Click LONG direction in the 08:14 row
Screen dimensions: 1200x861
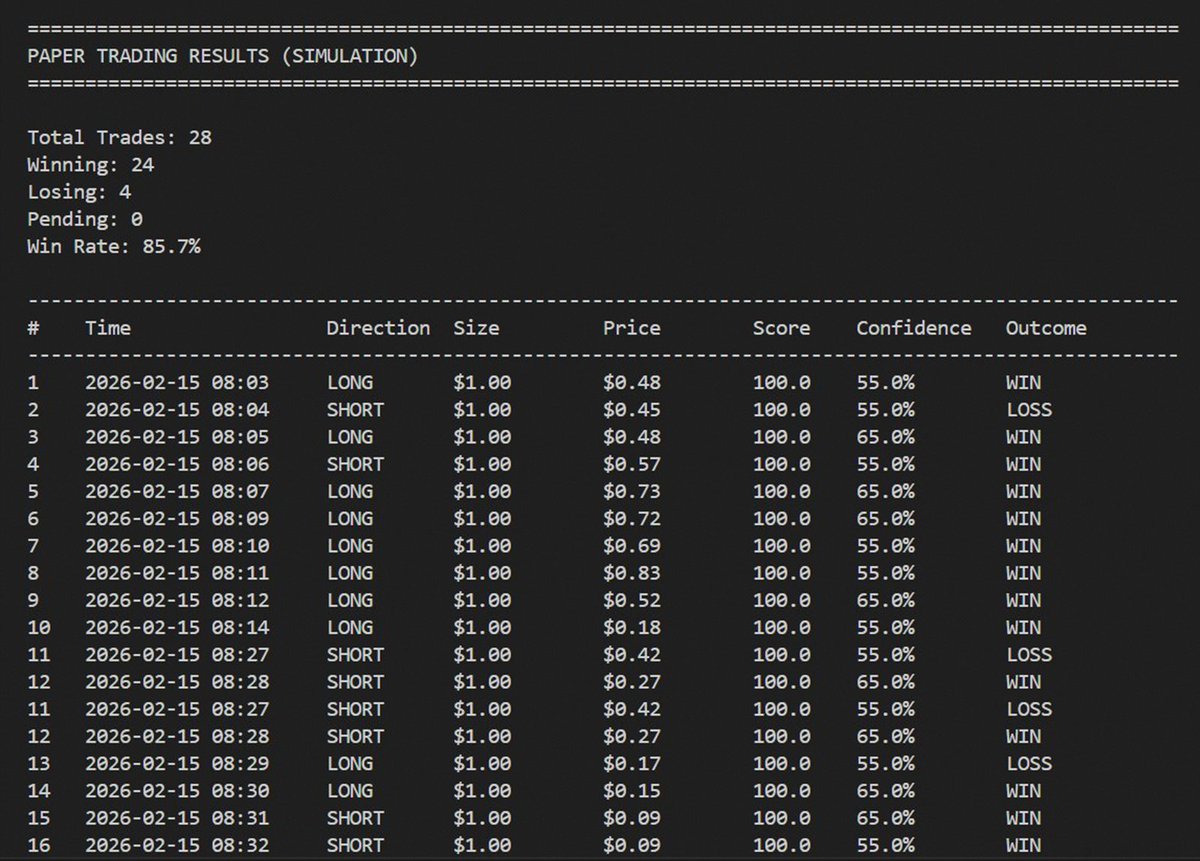click(x=349, y=627)
